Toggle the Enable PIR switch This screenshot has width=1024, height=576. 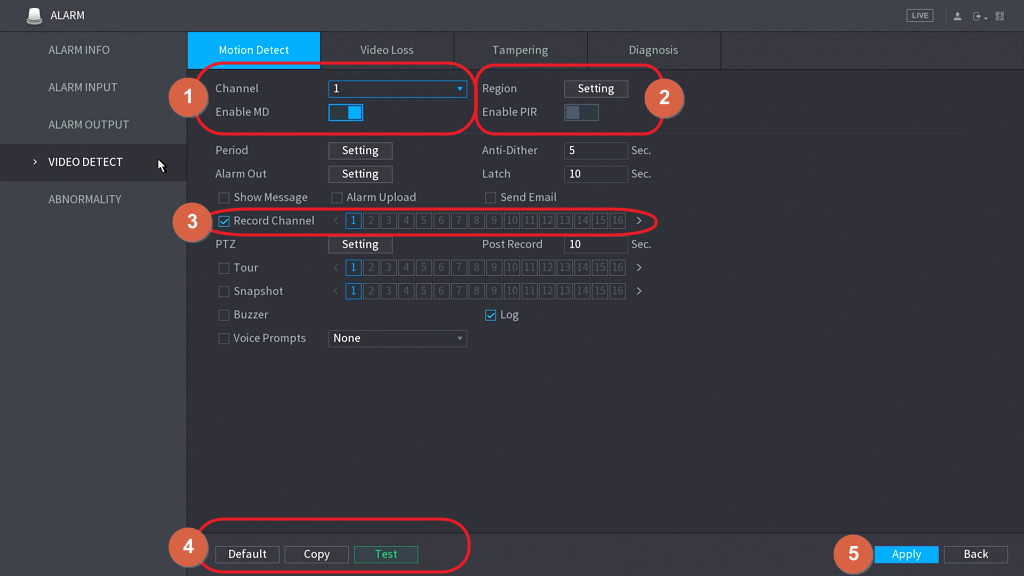click(x=581, y=112)
